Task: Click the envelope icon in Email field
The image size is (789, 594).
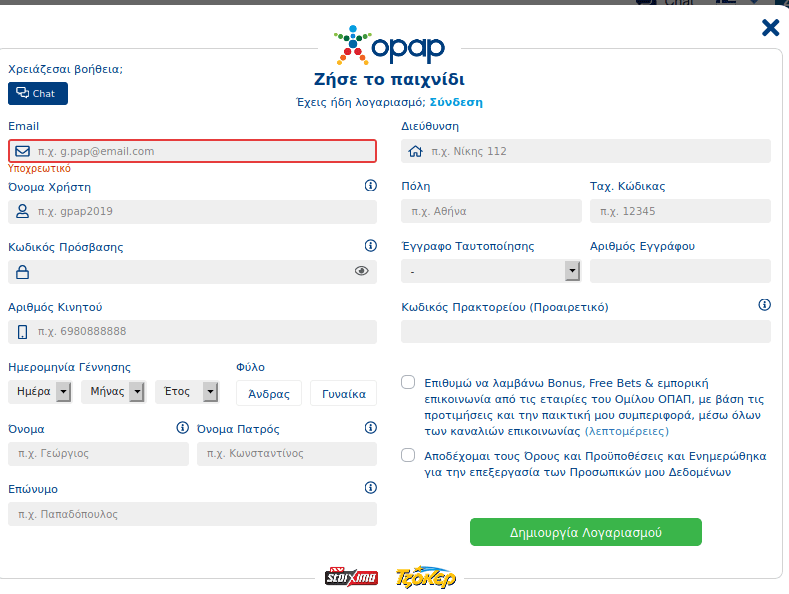Action: tap(23, 151)
